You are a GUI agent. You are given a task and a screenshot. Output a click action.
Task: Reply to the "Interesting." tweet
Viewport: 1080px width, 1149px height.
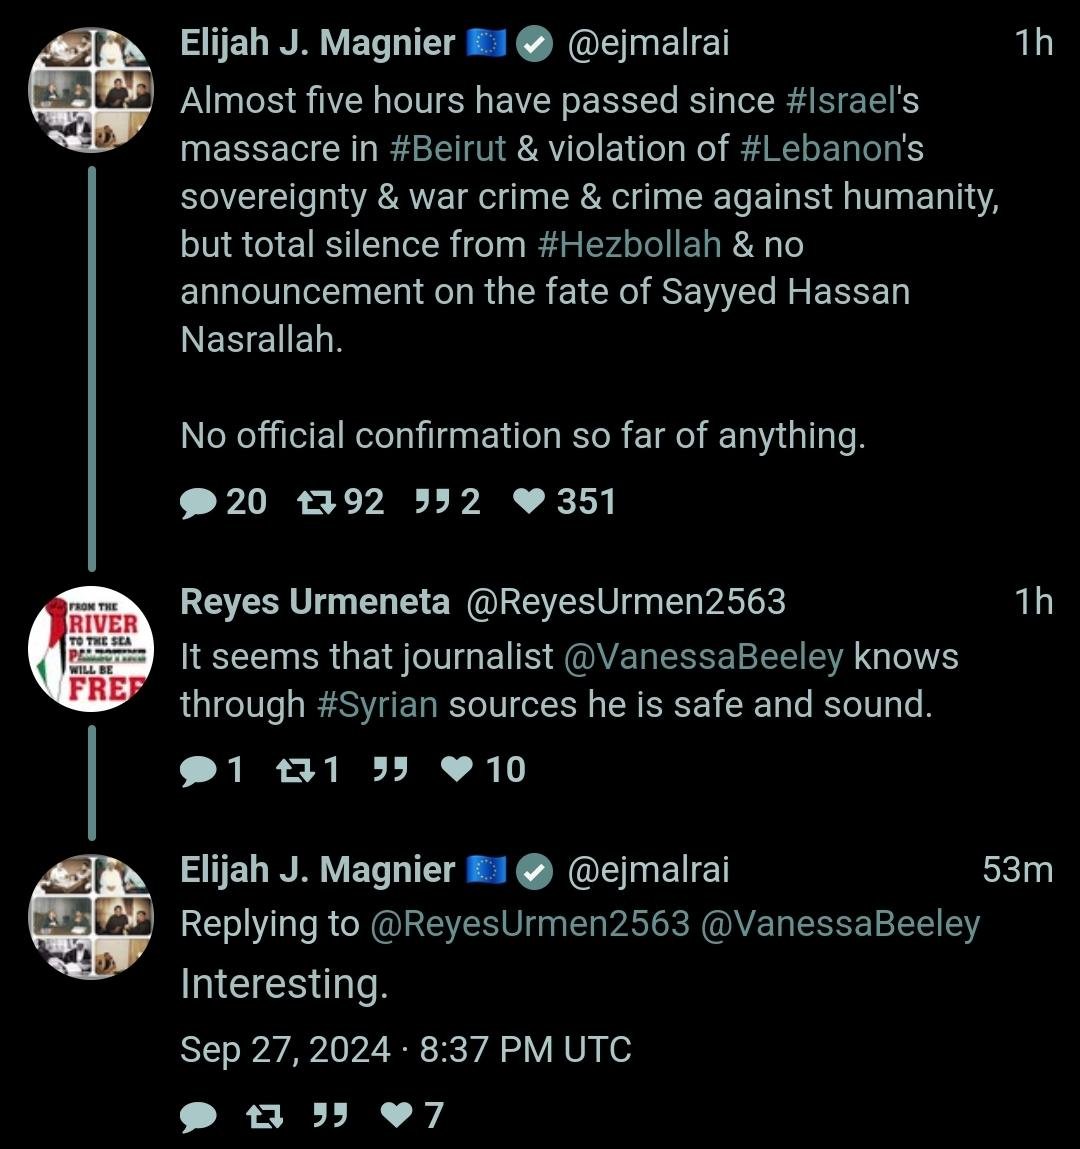tap(199, 1116)
